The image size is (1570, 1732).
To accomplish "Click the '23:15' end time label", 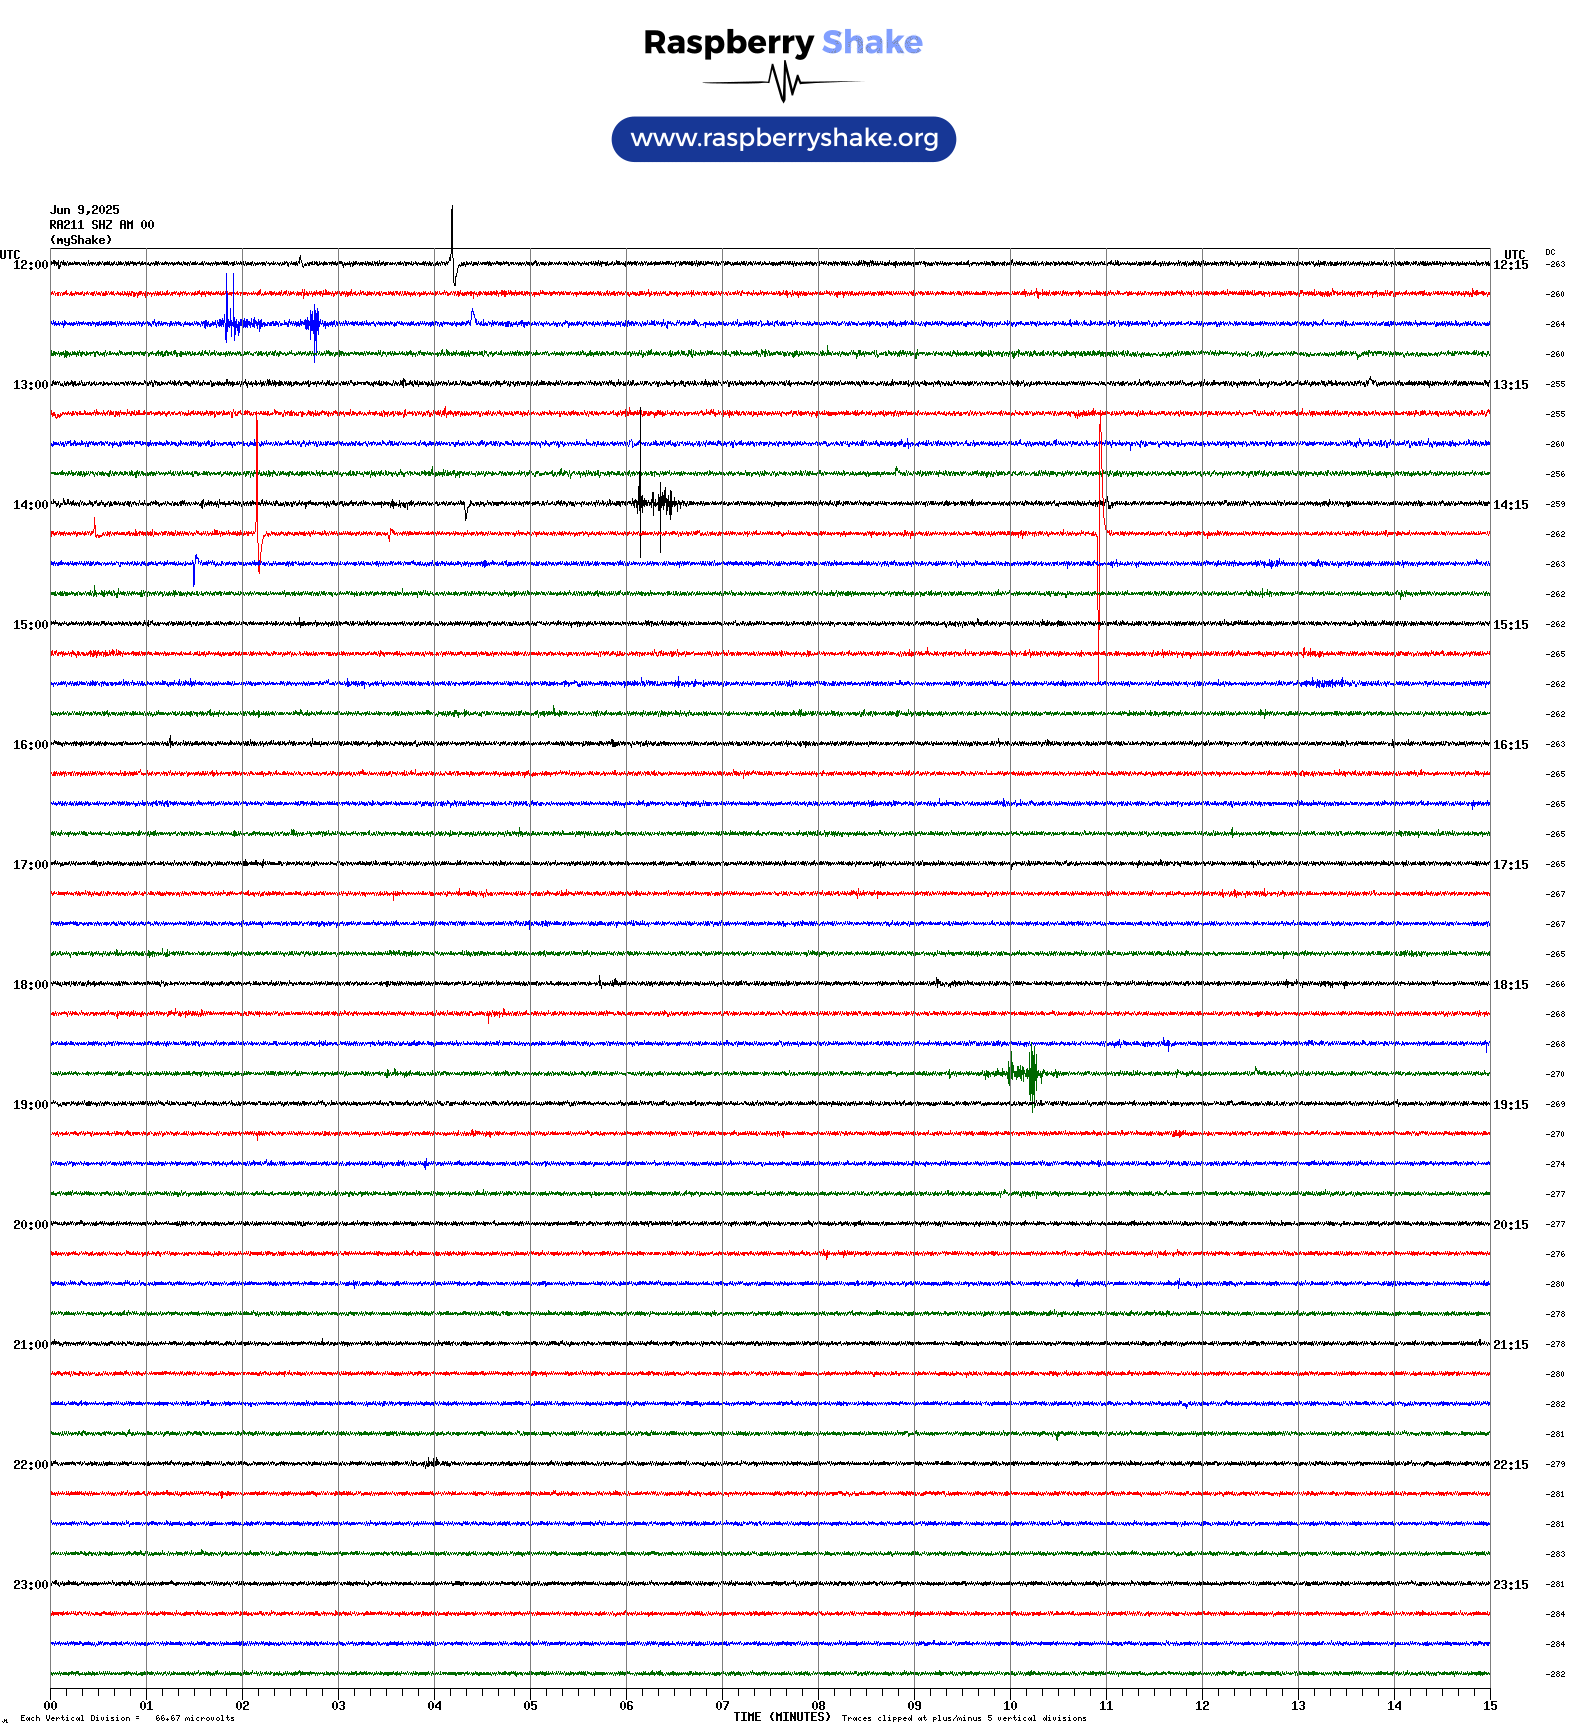I will (1511, 1585).
